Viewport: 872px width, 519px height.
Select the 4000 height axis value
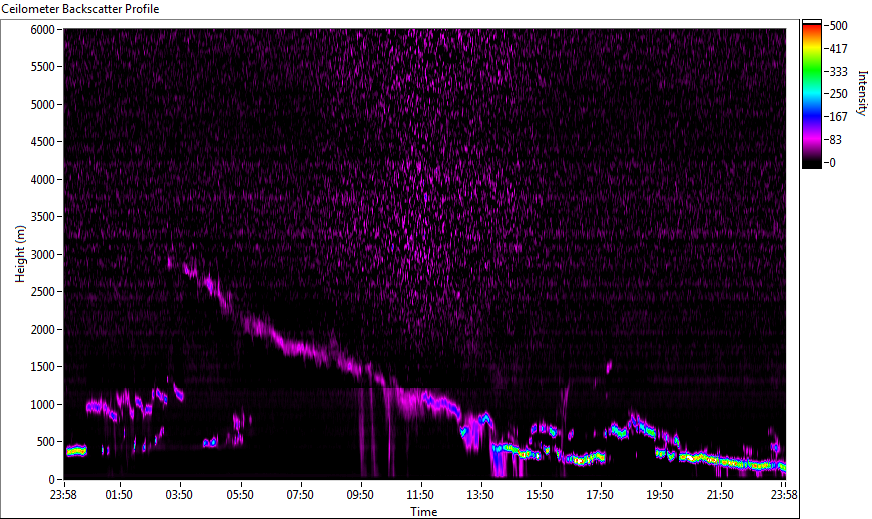42,180
